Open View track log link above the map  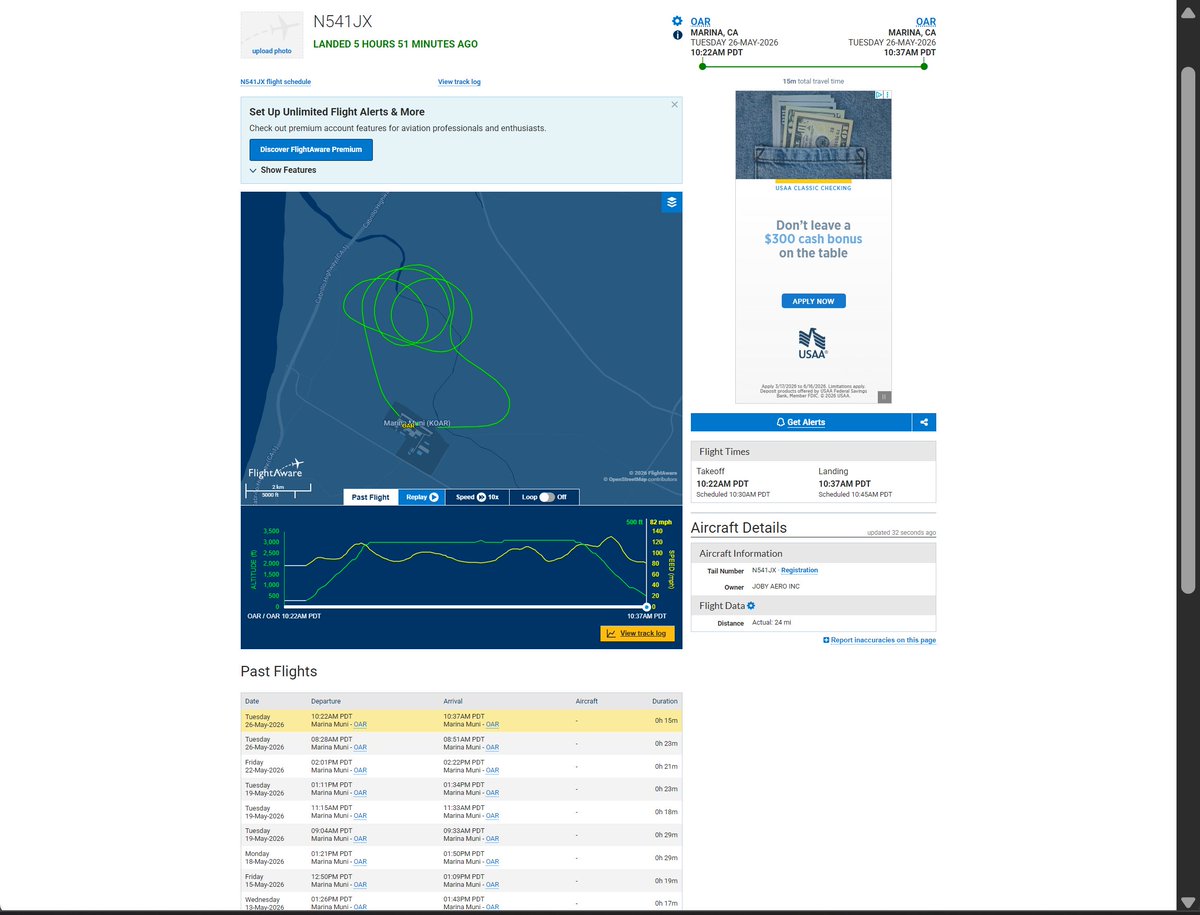pos(459,82)
